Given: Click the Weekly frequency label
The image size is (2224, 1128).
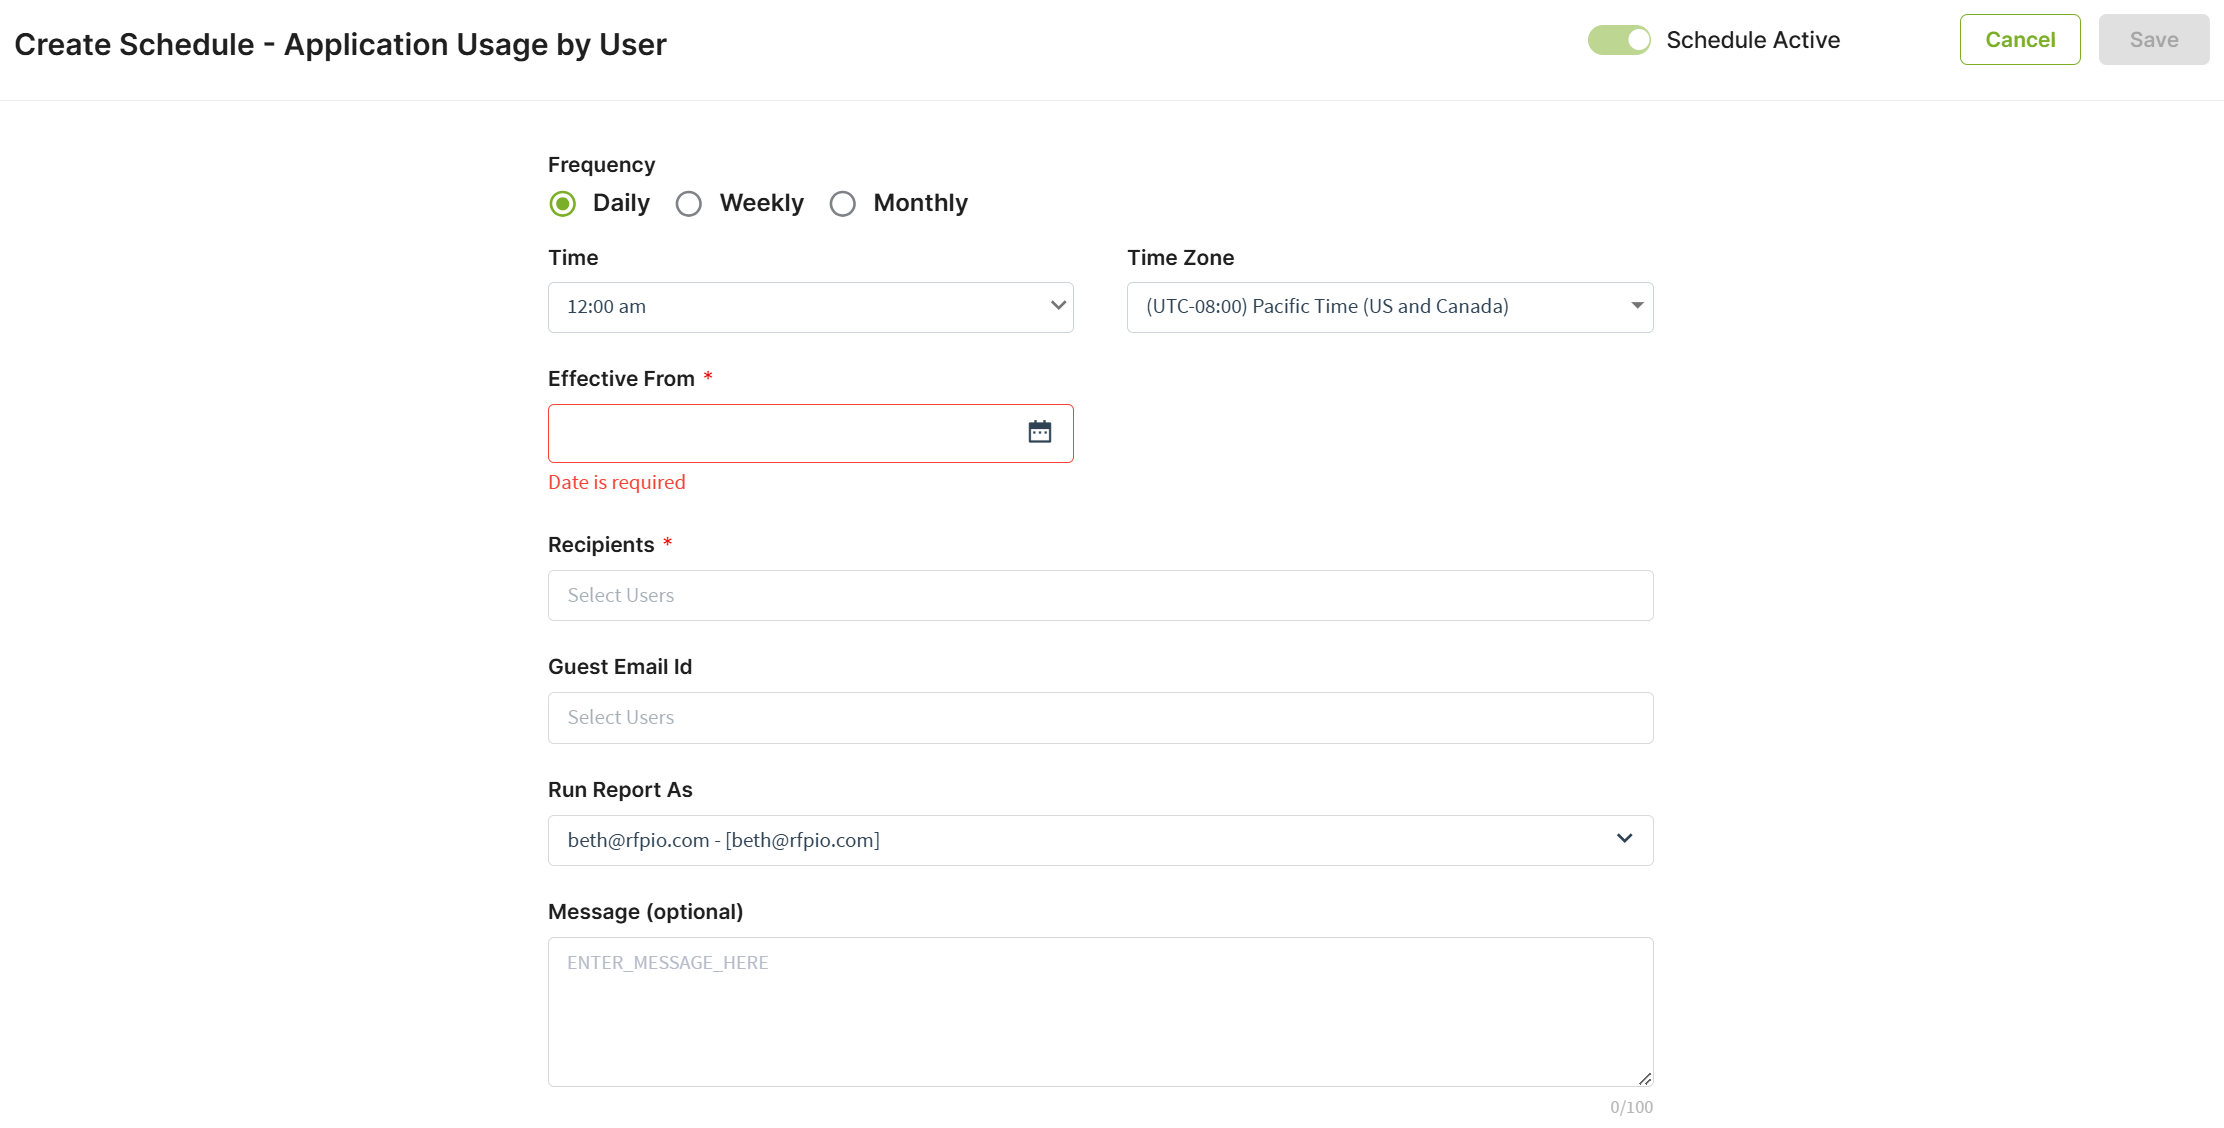Looking at the screenshot, I should [761, 203].
